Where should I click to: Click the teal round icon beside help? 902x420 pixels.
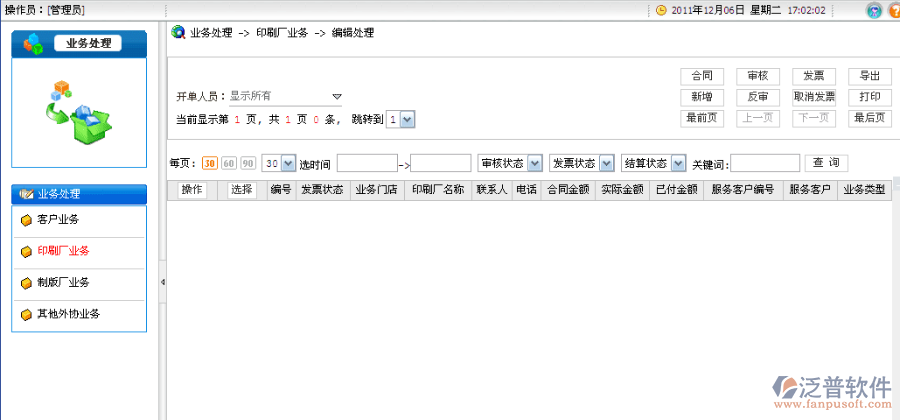pyautogui.click(x=873, y=10)
